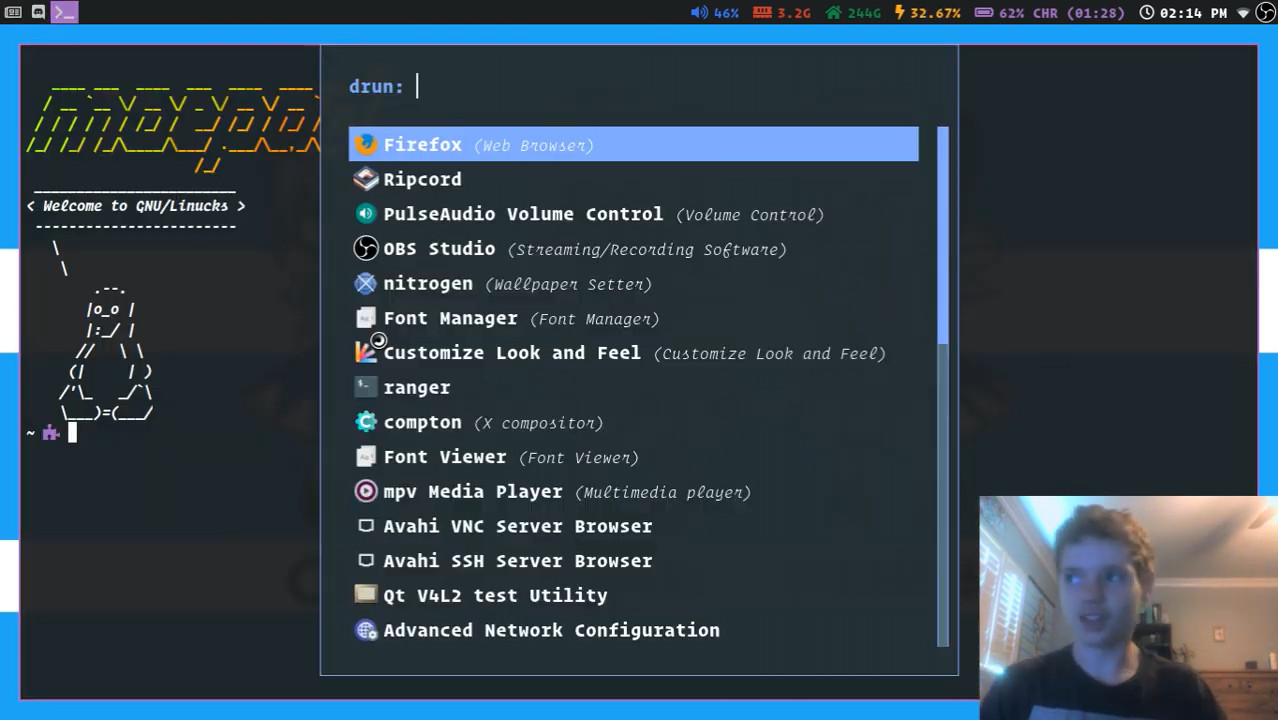1278x720 pixels.
Task: Click the mpv Media Player icon
Action: pos(366,492)
